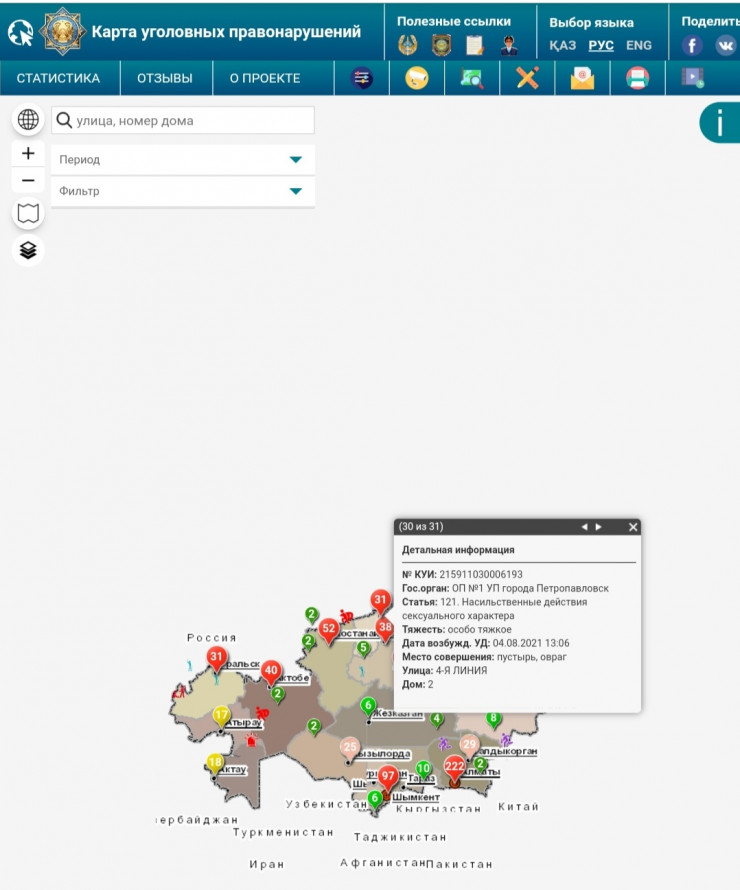The image size is (740, 890).
Task: Open the map search magnifier tool
Action: tap(472, 78)
